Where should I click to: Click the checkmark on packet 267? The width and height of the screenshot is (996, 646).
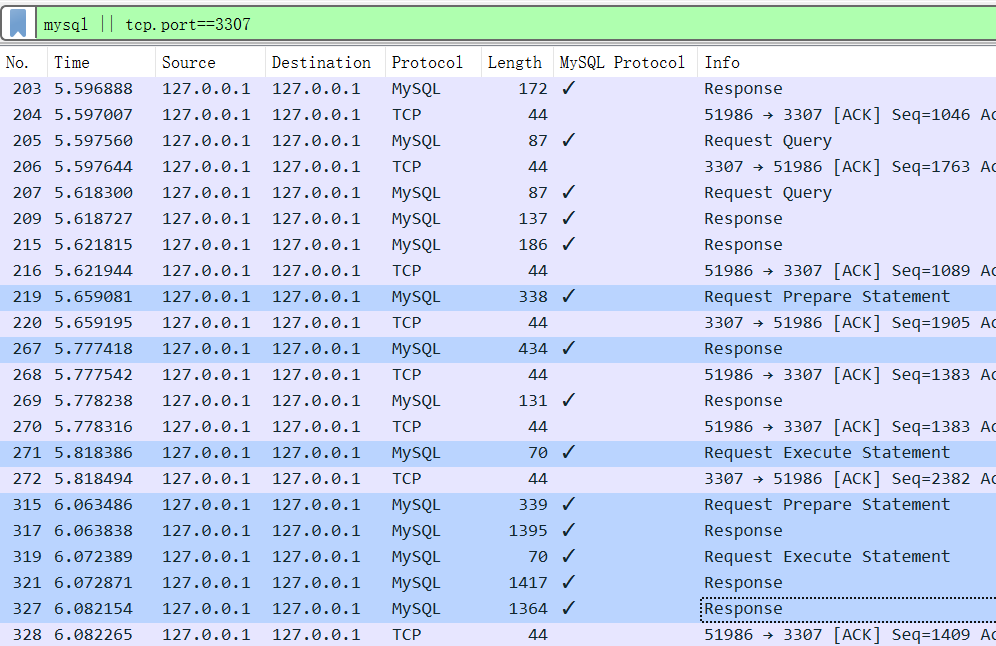pos(568,349)
